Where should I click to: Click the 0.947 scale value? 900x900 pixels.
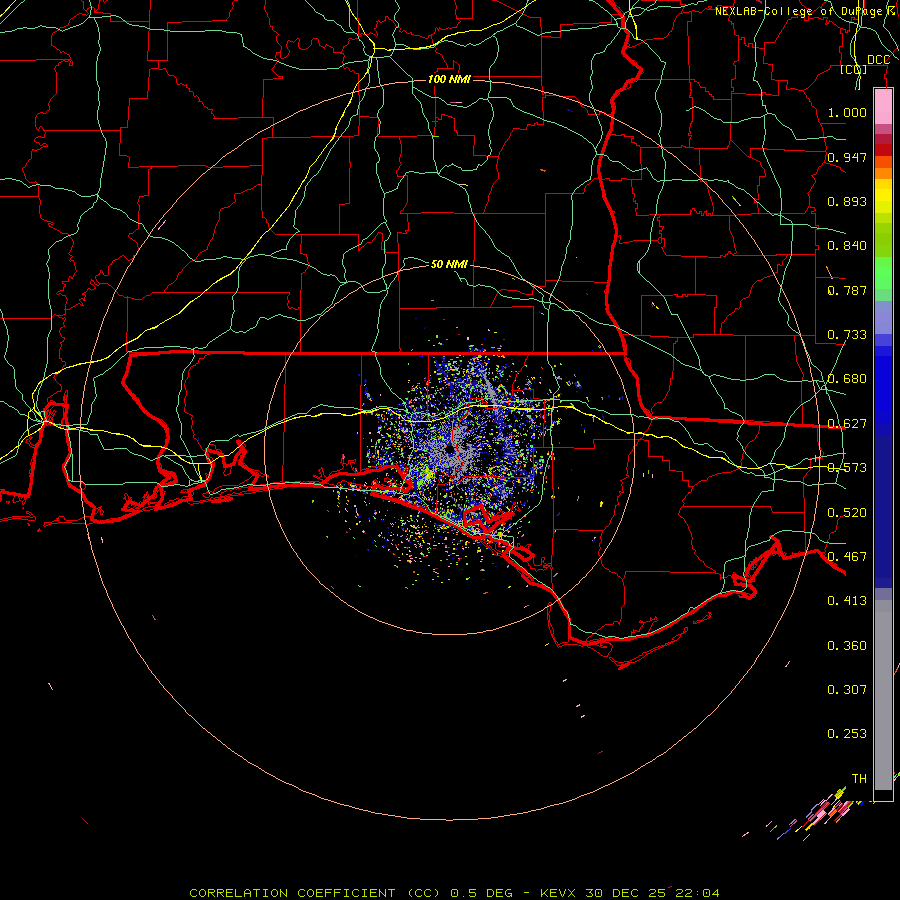click(x=847, y=157)
